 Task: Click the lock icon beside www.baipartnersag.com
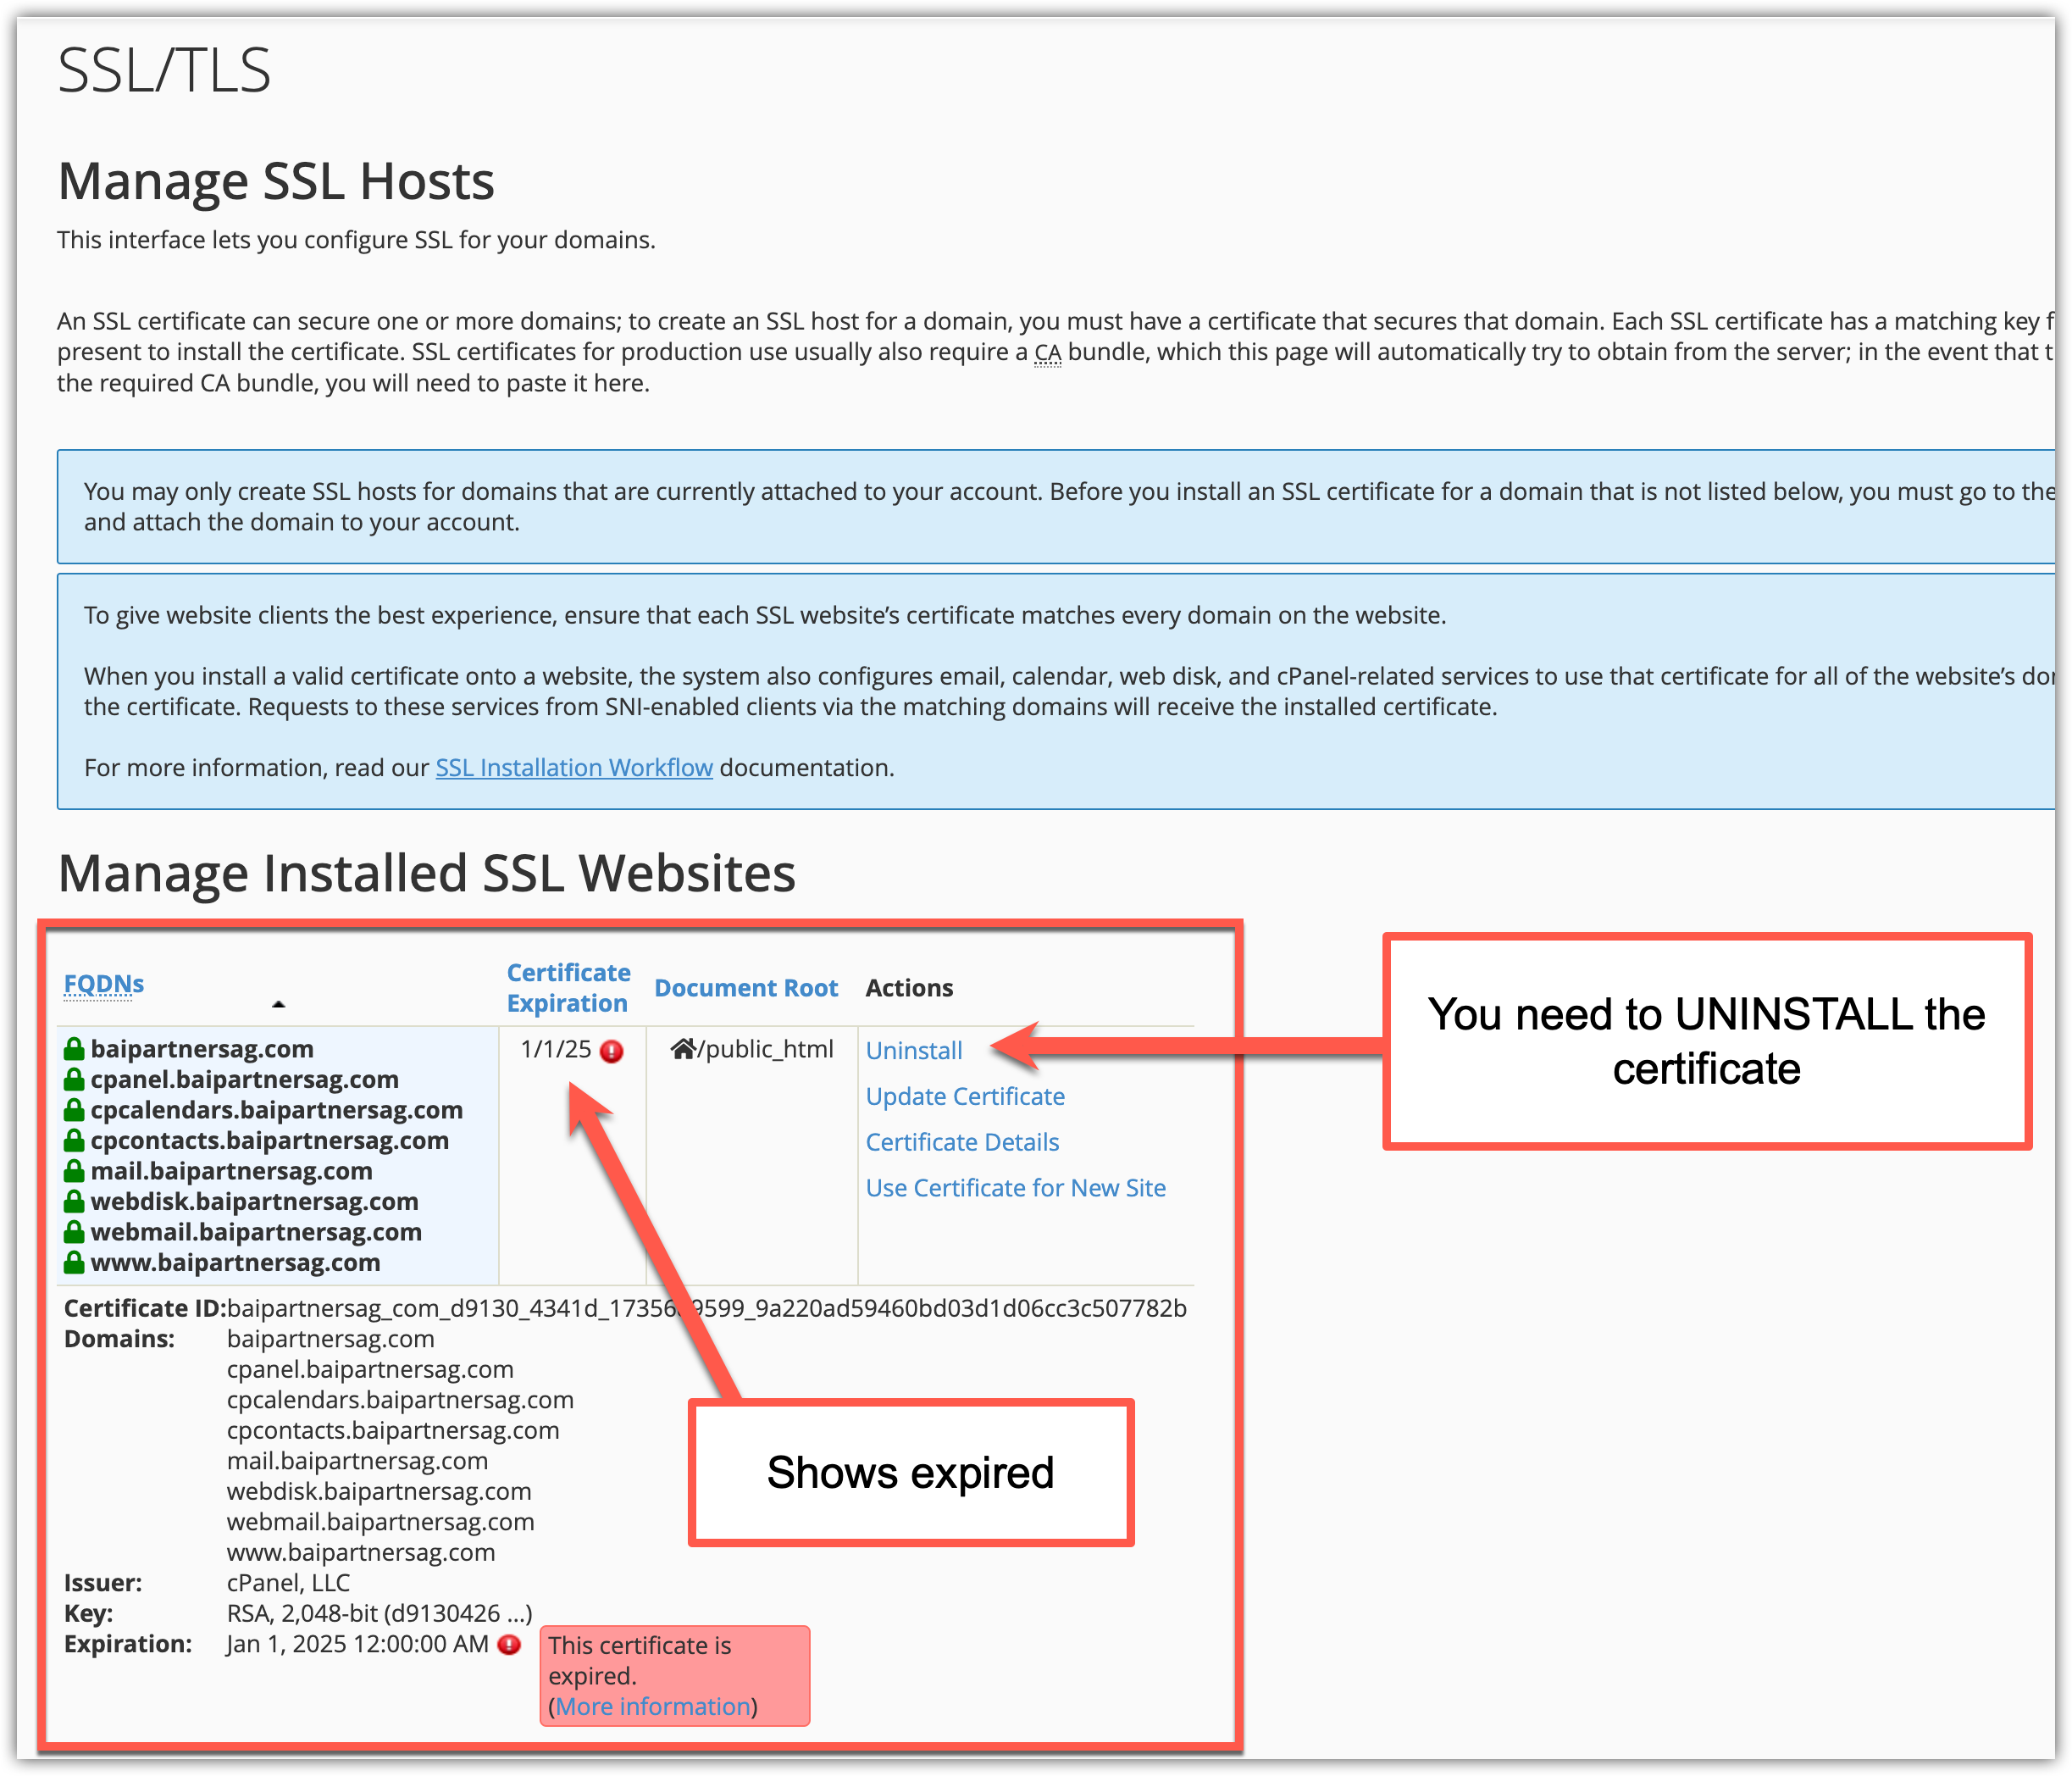click(73, 1263)
